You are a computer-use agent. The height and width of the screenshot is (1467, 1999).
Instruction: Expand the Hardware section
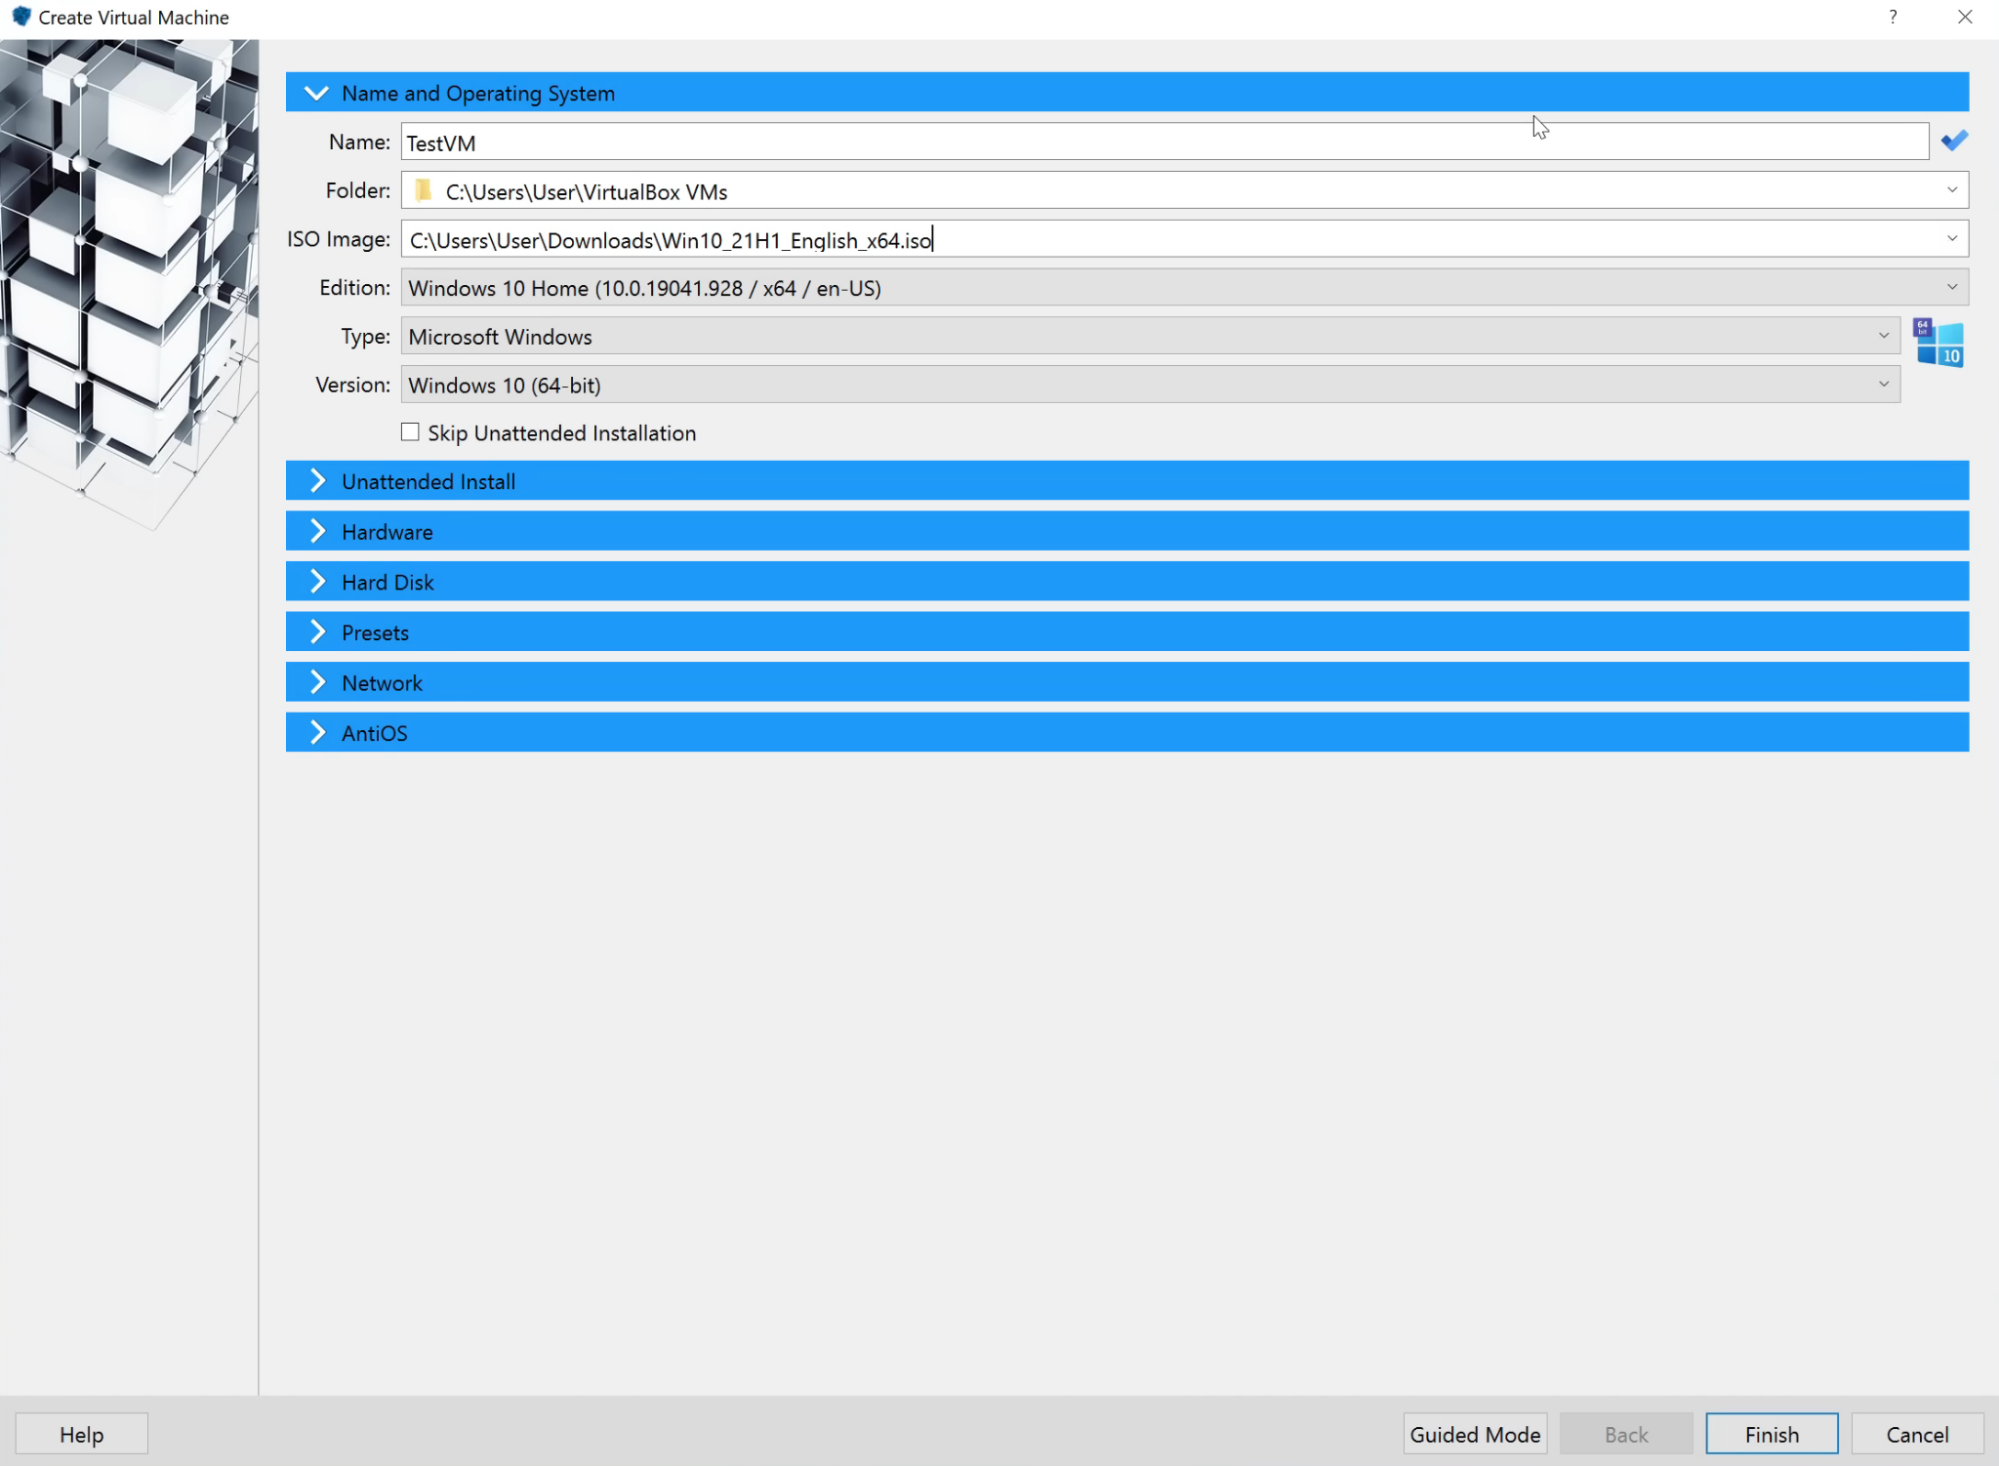click(x=1127, y=531)
